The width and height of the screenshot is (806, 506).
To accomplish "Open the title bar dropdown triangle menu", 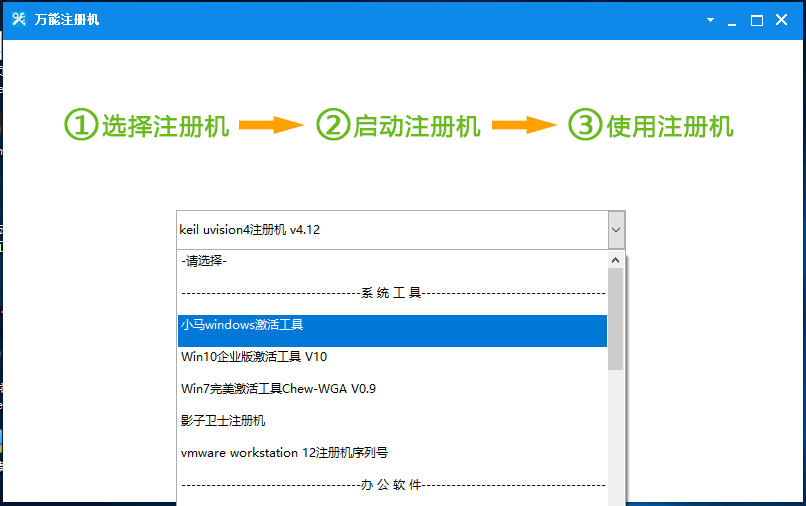I will pyautogui.click(x=710, y=20).
